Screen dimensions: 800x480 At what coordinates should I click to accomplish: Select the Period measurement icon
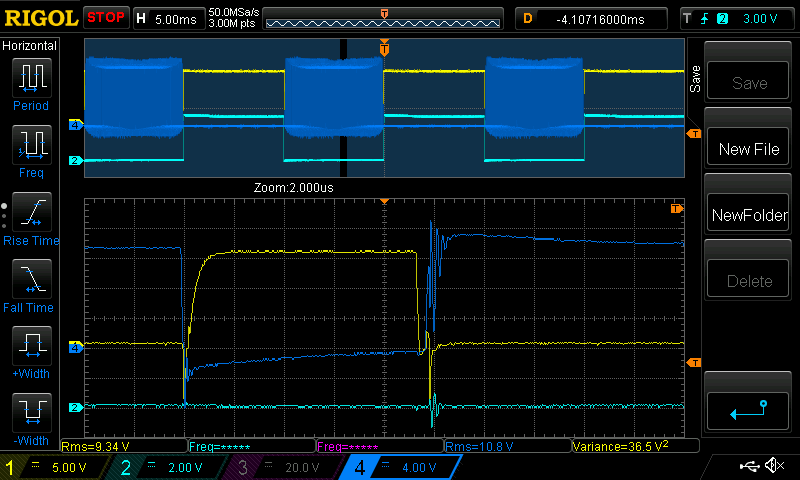point(30,84)
